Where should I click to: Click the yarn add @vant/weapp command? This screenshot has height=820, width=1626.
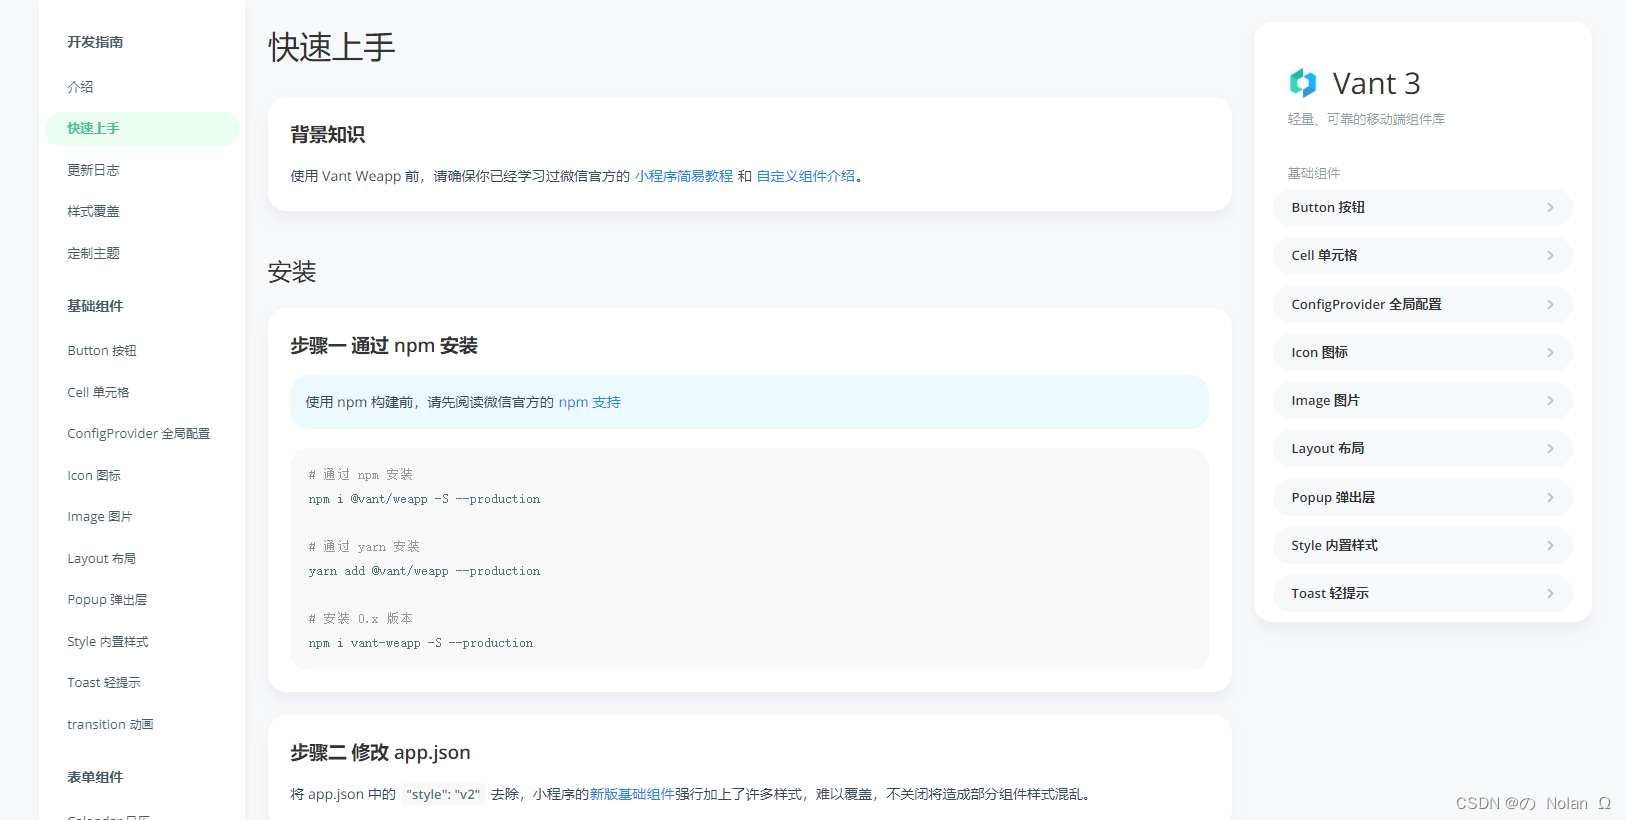tap(424, 571)
